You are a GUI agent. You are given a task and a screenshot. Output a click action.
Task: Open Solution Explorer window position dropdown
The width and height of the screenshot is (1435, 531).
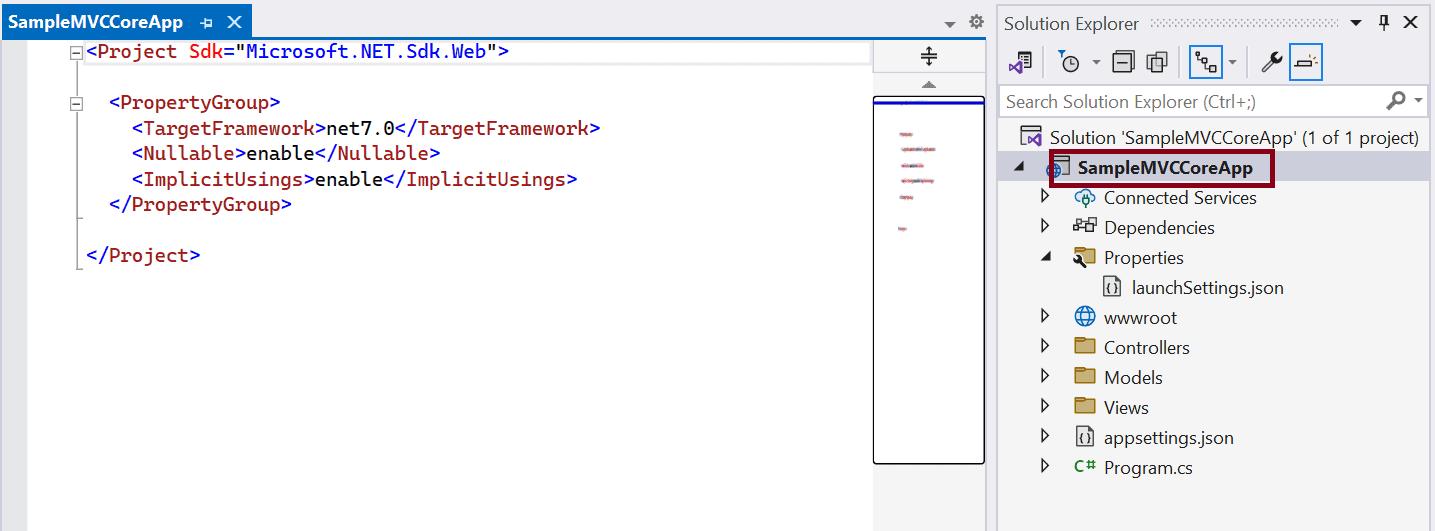[x=1356, y=22]
